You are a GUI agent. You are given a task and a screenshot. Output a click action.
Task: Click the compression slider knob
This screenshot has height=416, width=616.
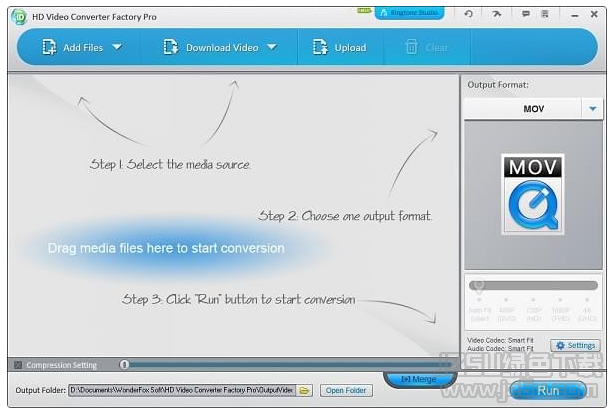(125, 365)
